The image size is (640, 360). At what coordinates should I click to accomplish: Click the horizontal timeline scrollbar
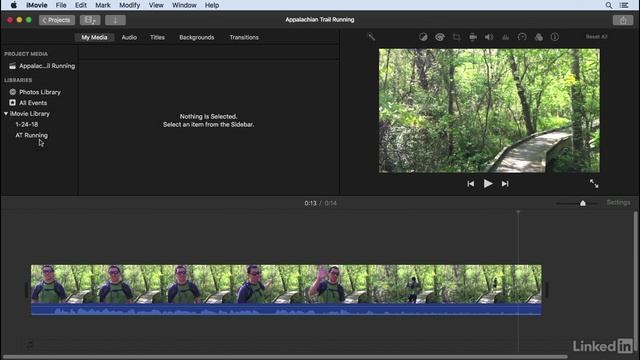(285, 357)
